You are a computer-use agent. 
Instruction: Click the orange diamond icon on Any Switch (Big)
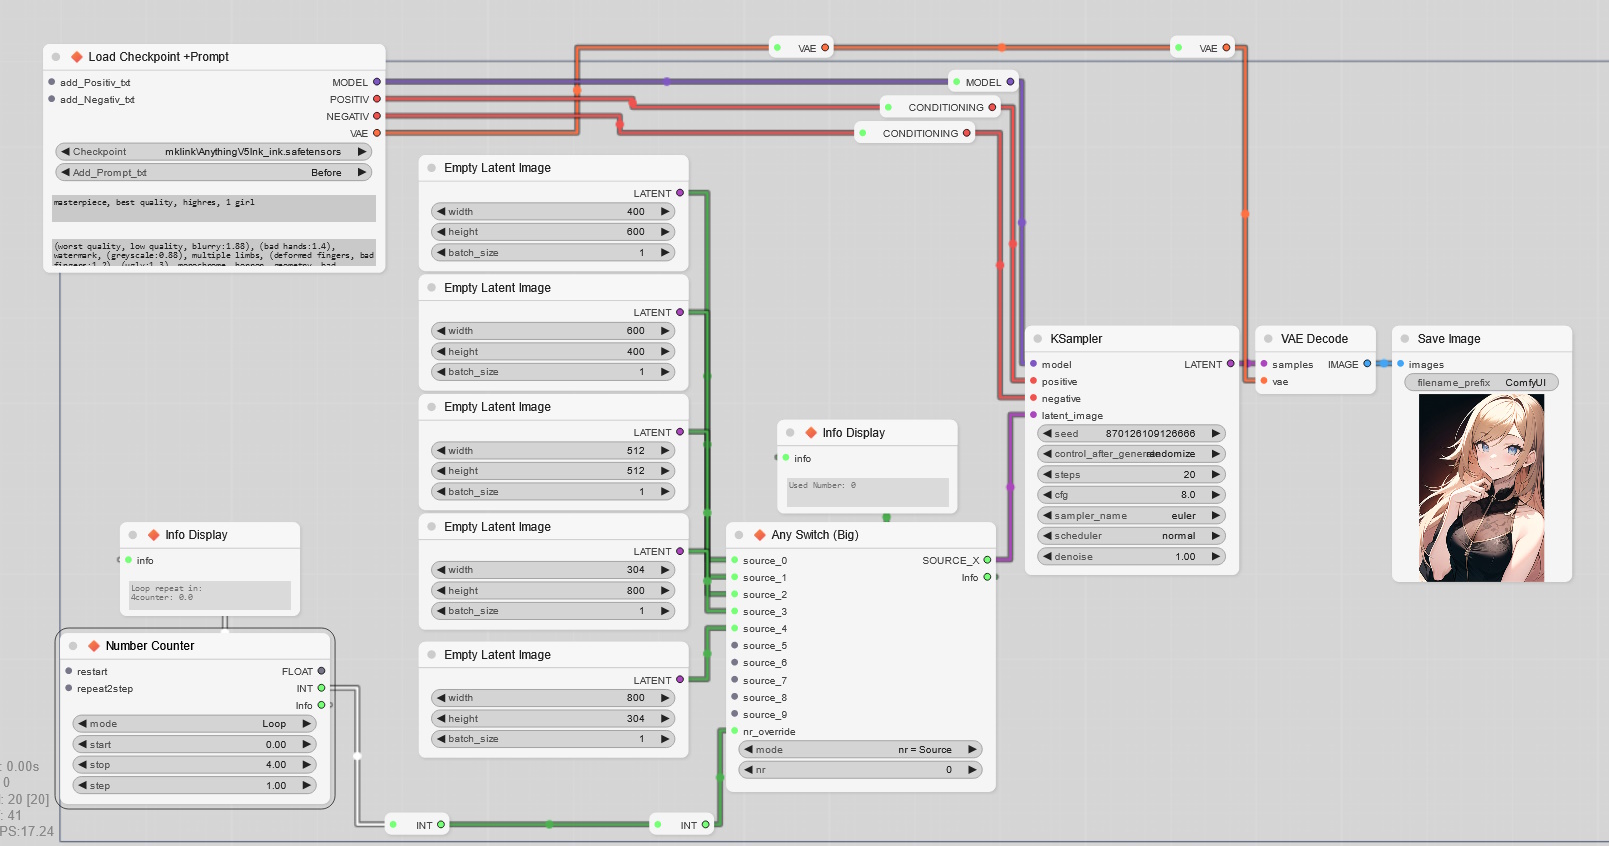[x=760, y=535]
